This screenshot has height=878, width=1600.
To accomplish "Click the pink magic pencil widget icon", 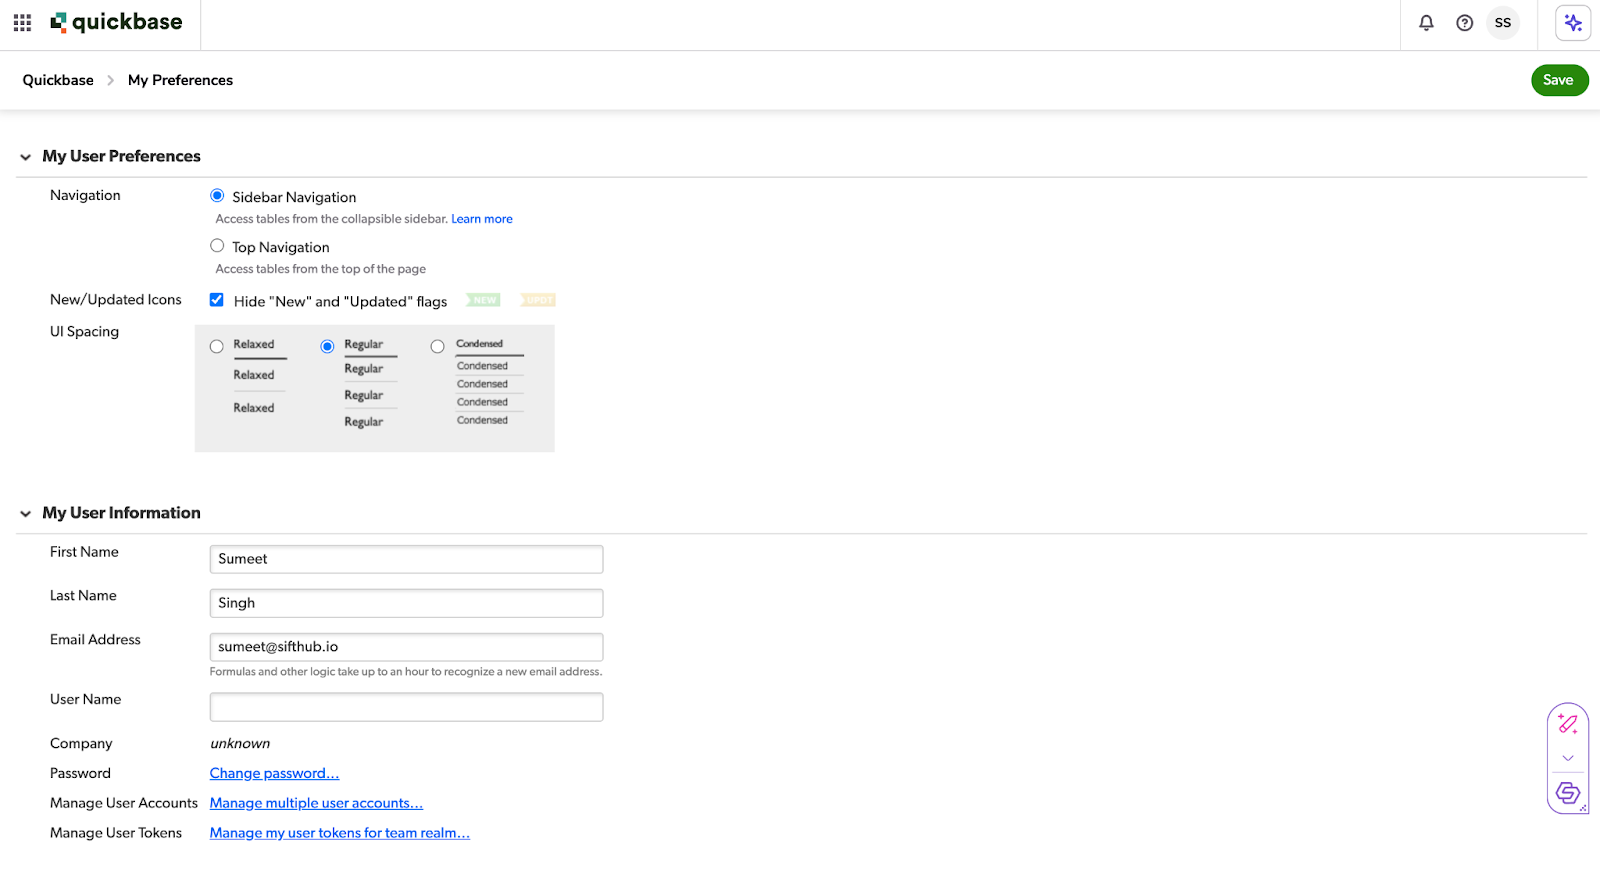I will 1567,724.
